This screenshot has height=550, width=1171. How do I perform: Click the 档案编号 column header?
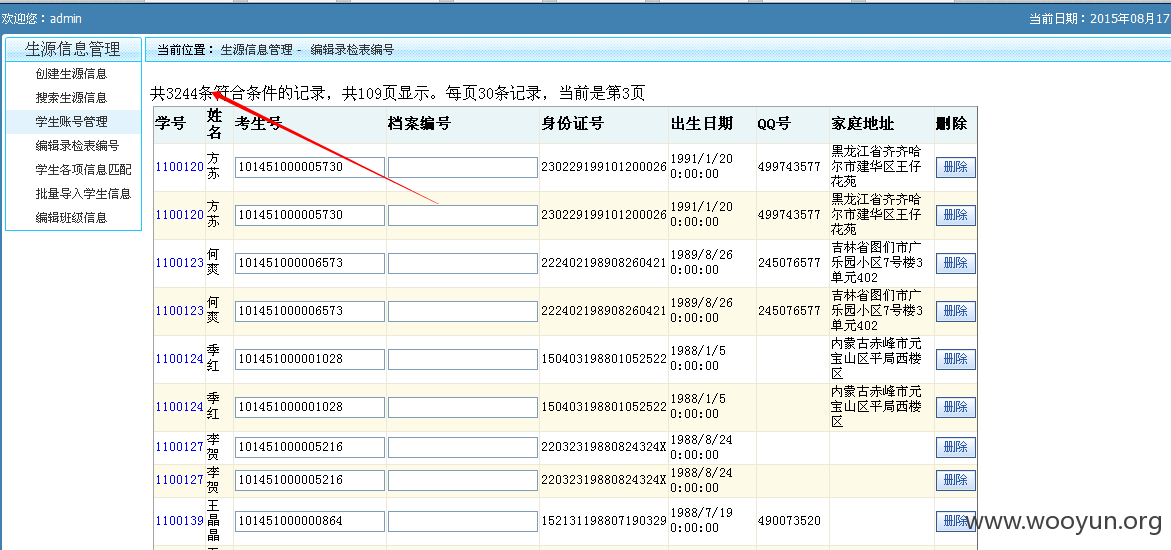pyautogui.click(x=419, y=124)
